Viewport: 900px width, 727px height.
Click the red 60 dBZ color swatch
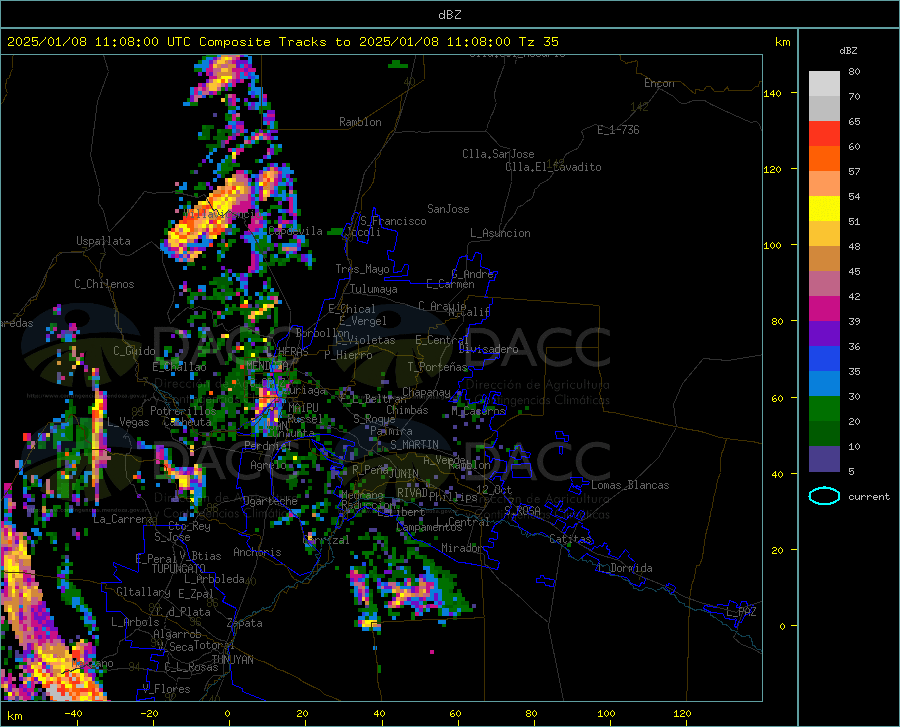pos(824,134)
